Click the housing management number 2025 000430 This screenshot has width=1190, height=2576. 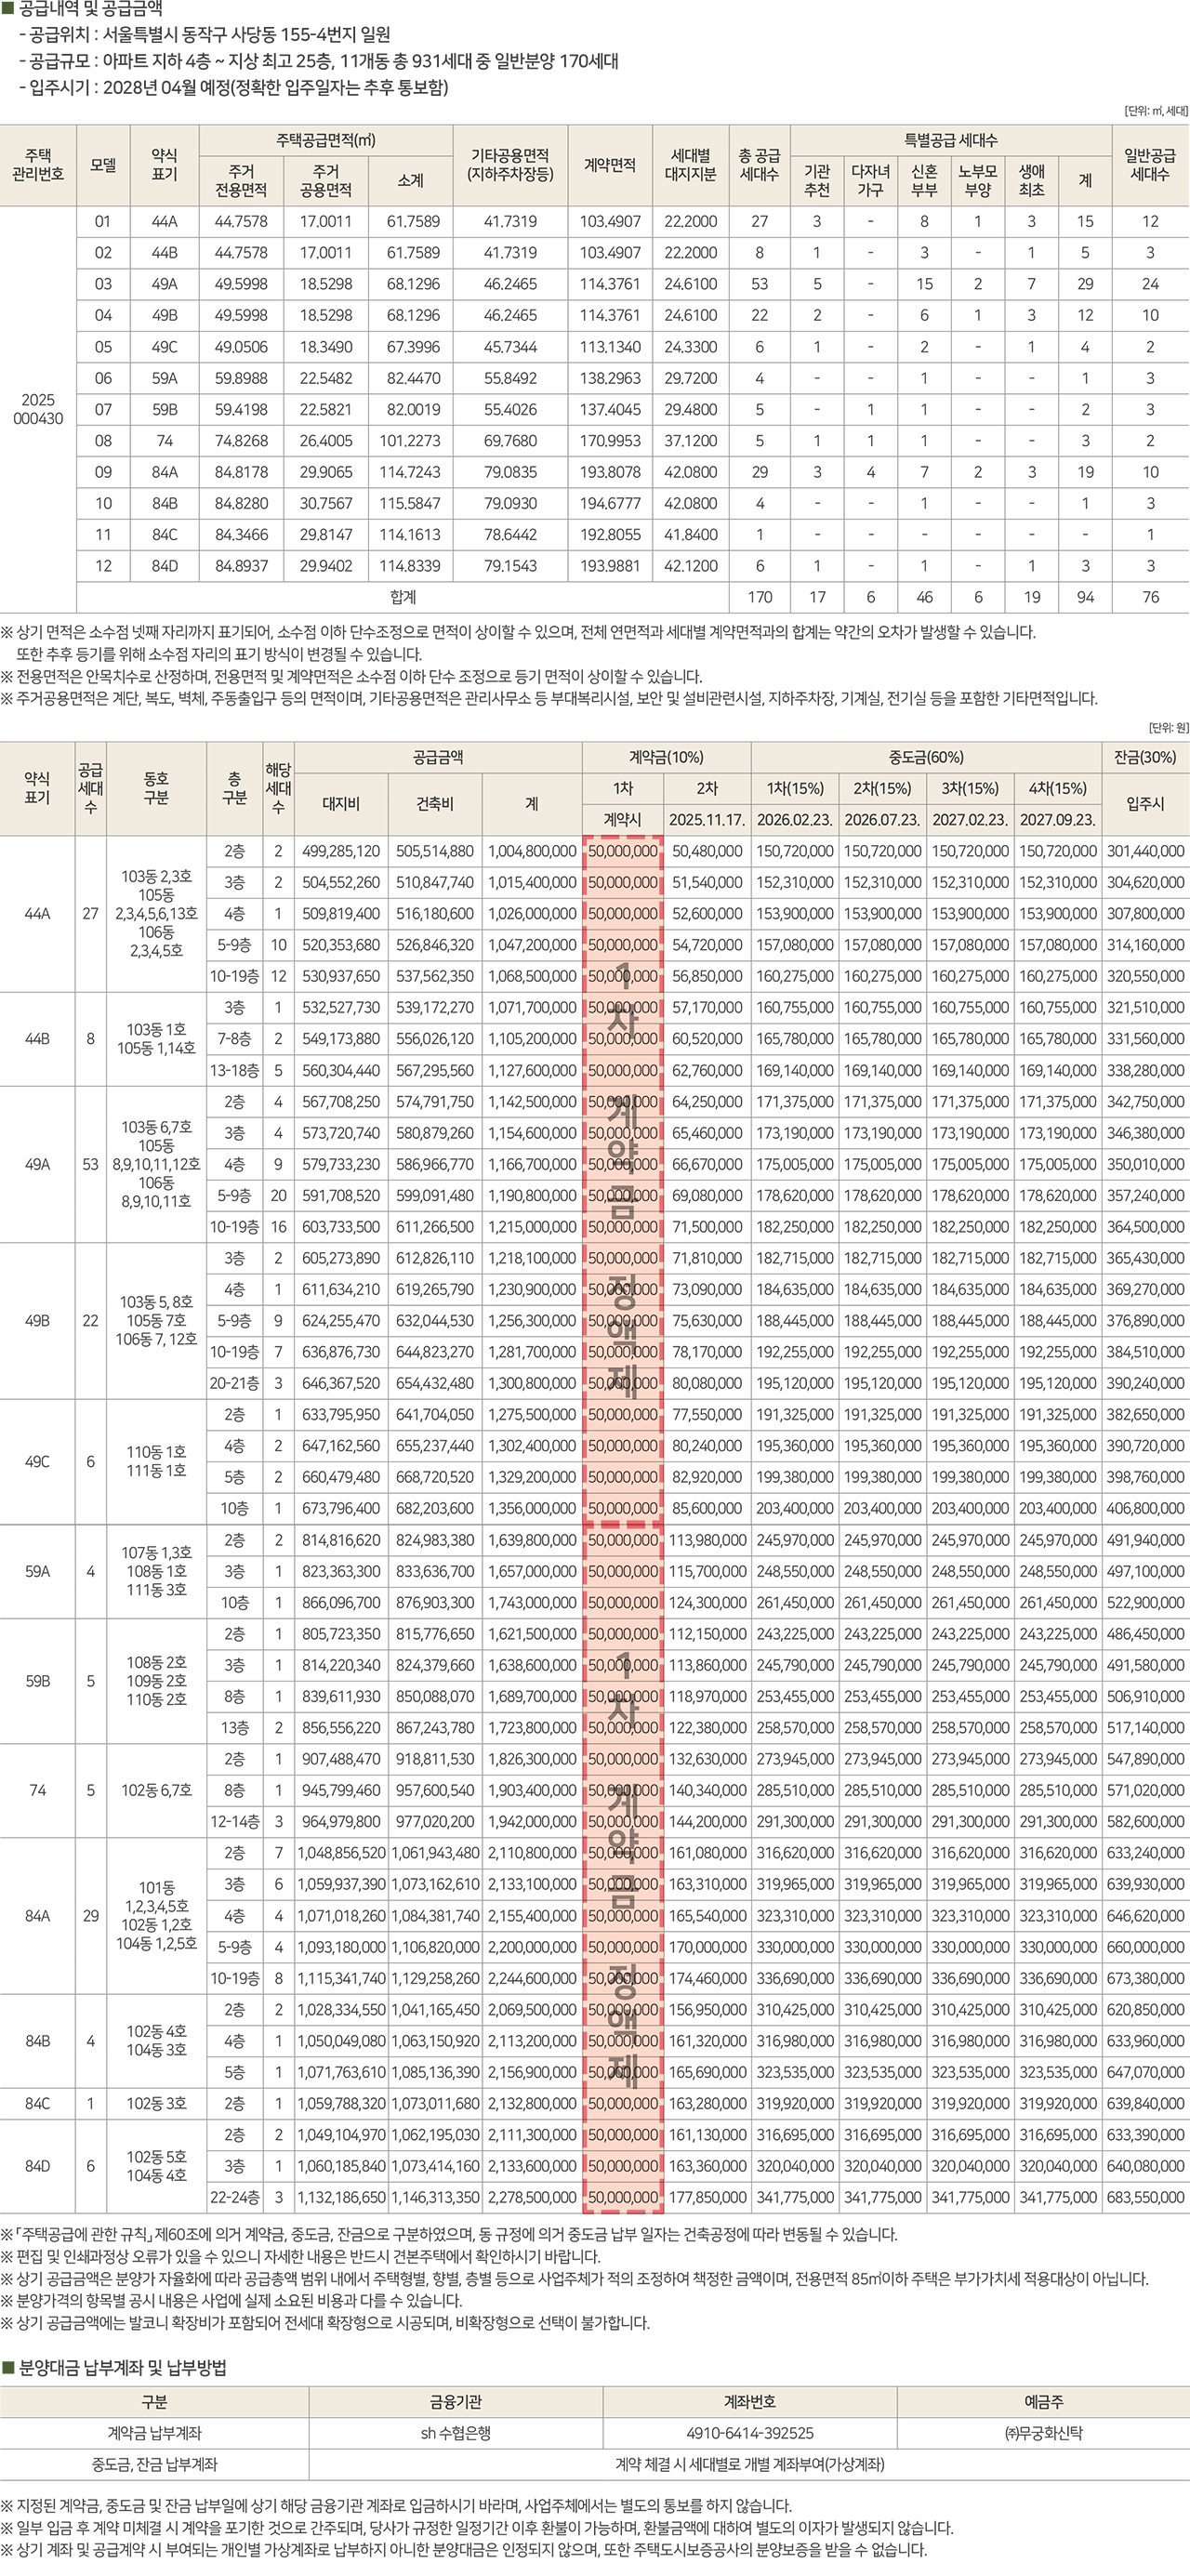pos(38,409)
